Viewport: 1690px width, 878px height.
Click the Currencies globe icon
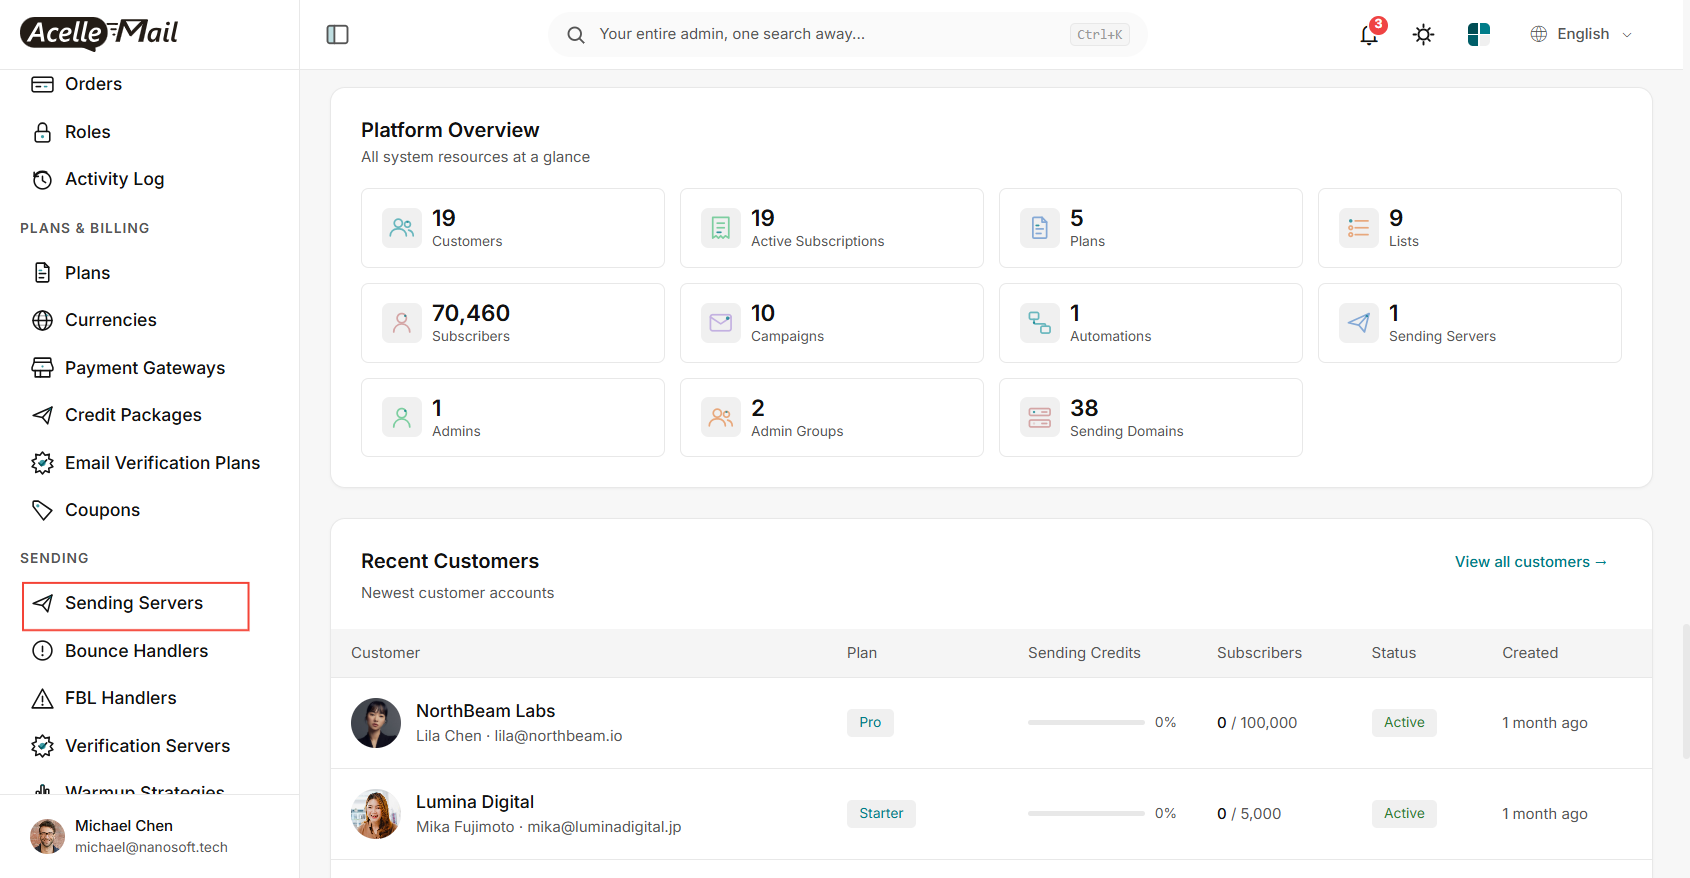tap(43, 321)
